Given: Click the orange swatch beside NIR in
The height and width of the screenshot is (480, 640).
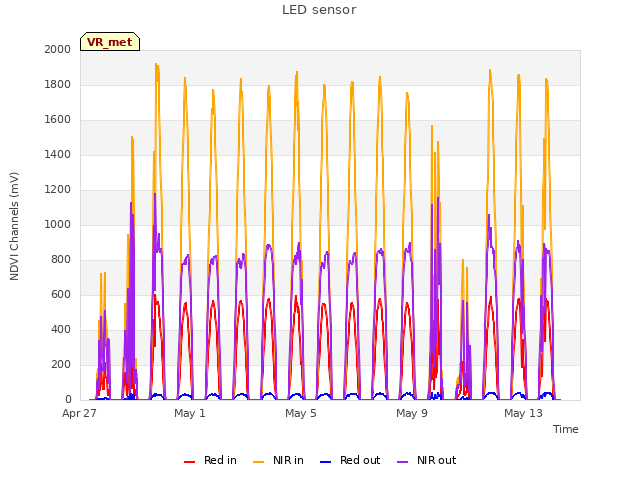Looking at the screenshot, I should [258, 462].
